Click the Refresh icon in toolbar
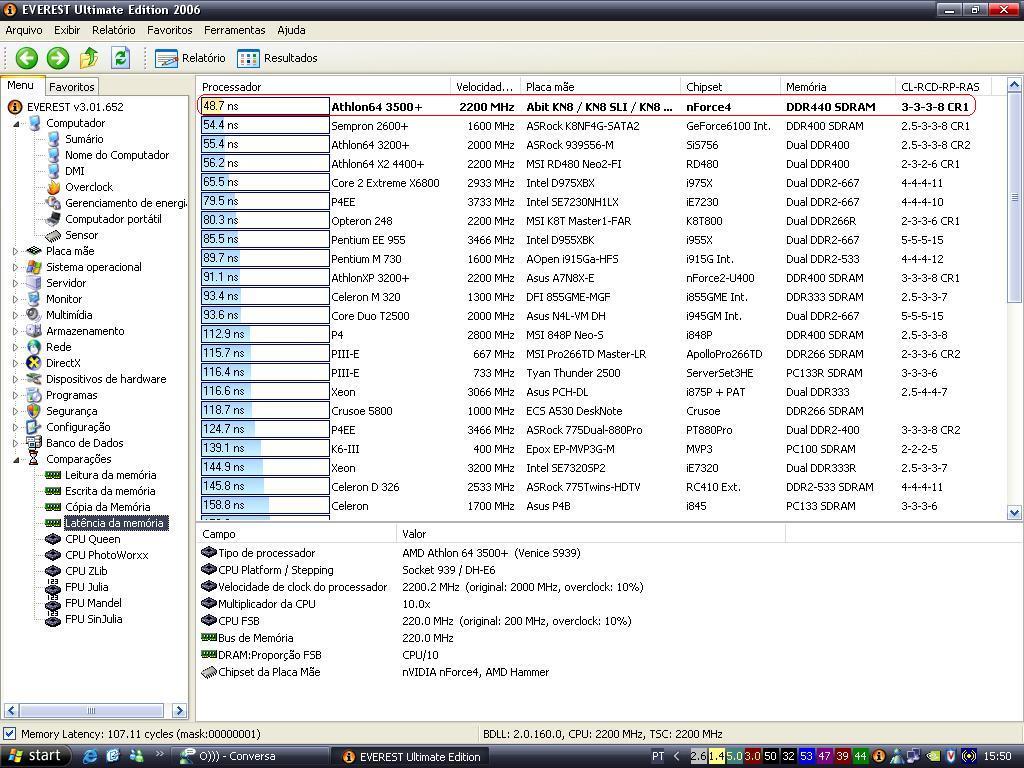1024x768 pixels. click(x=120, y=58)
